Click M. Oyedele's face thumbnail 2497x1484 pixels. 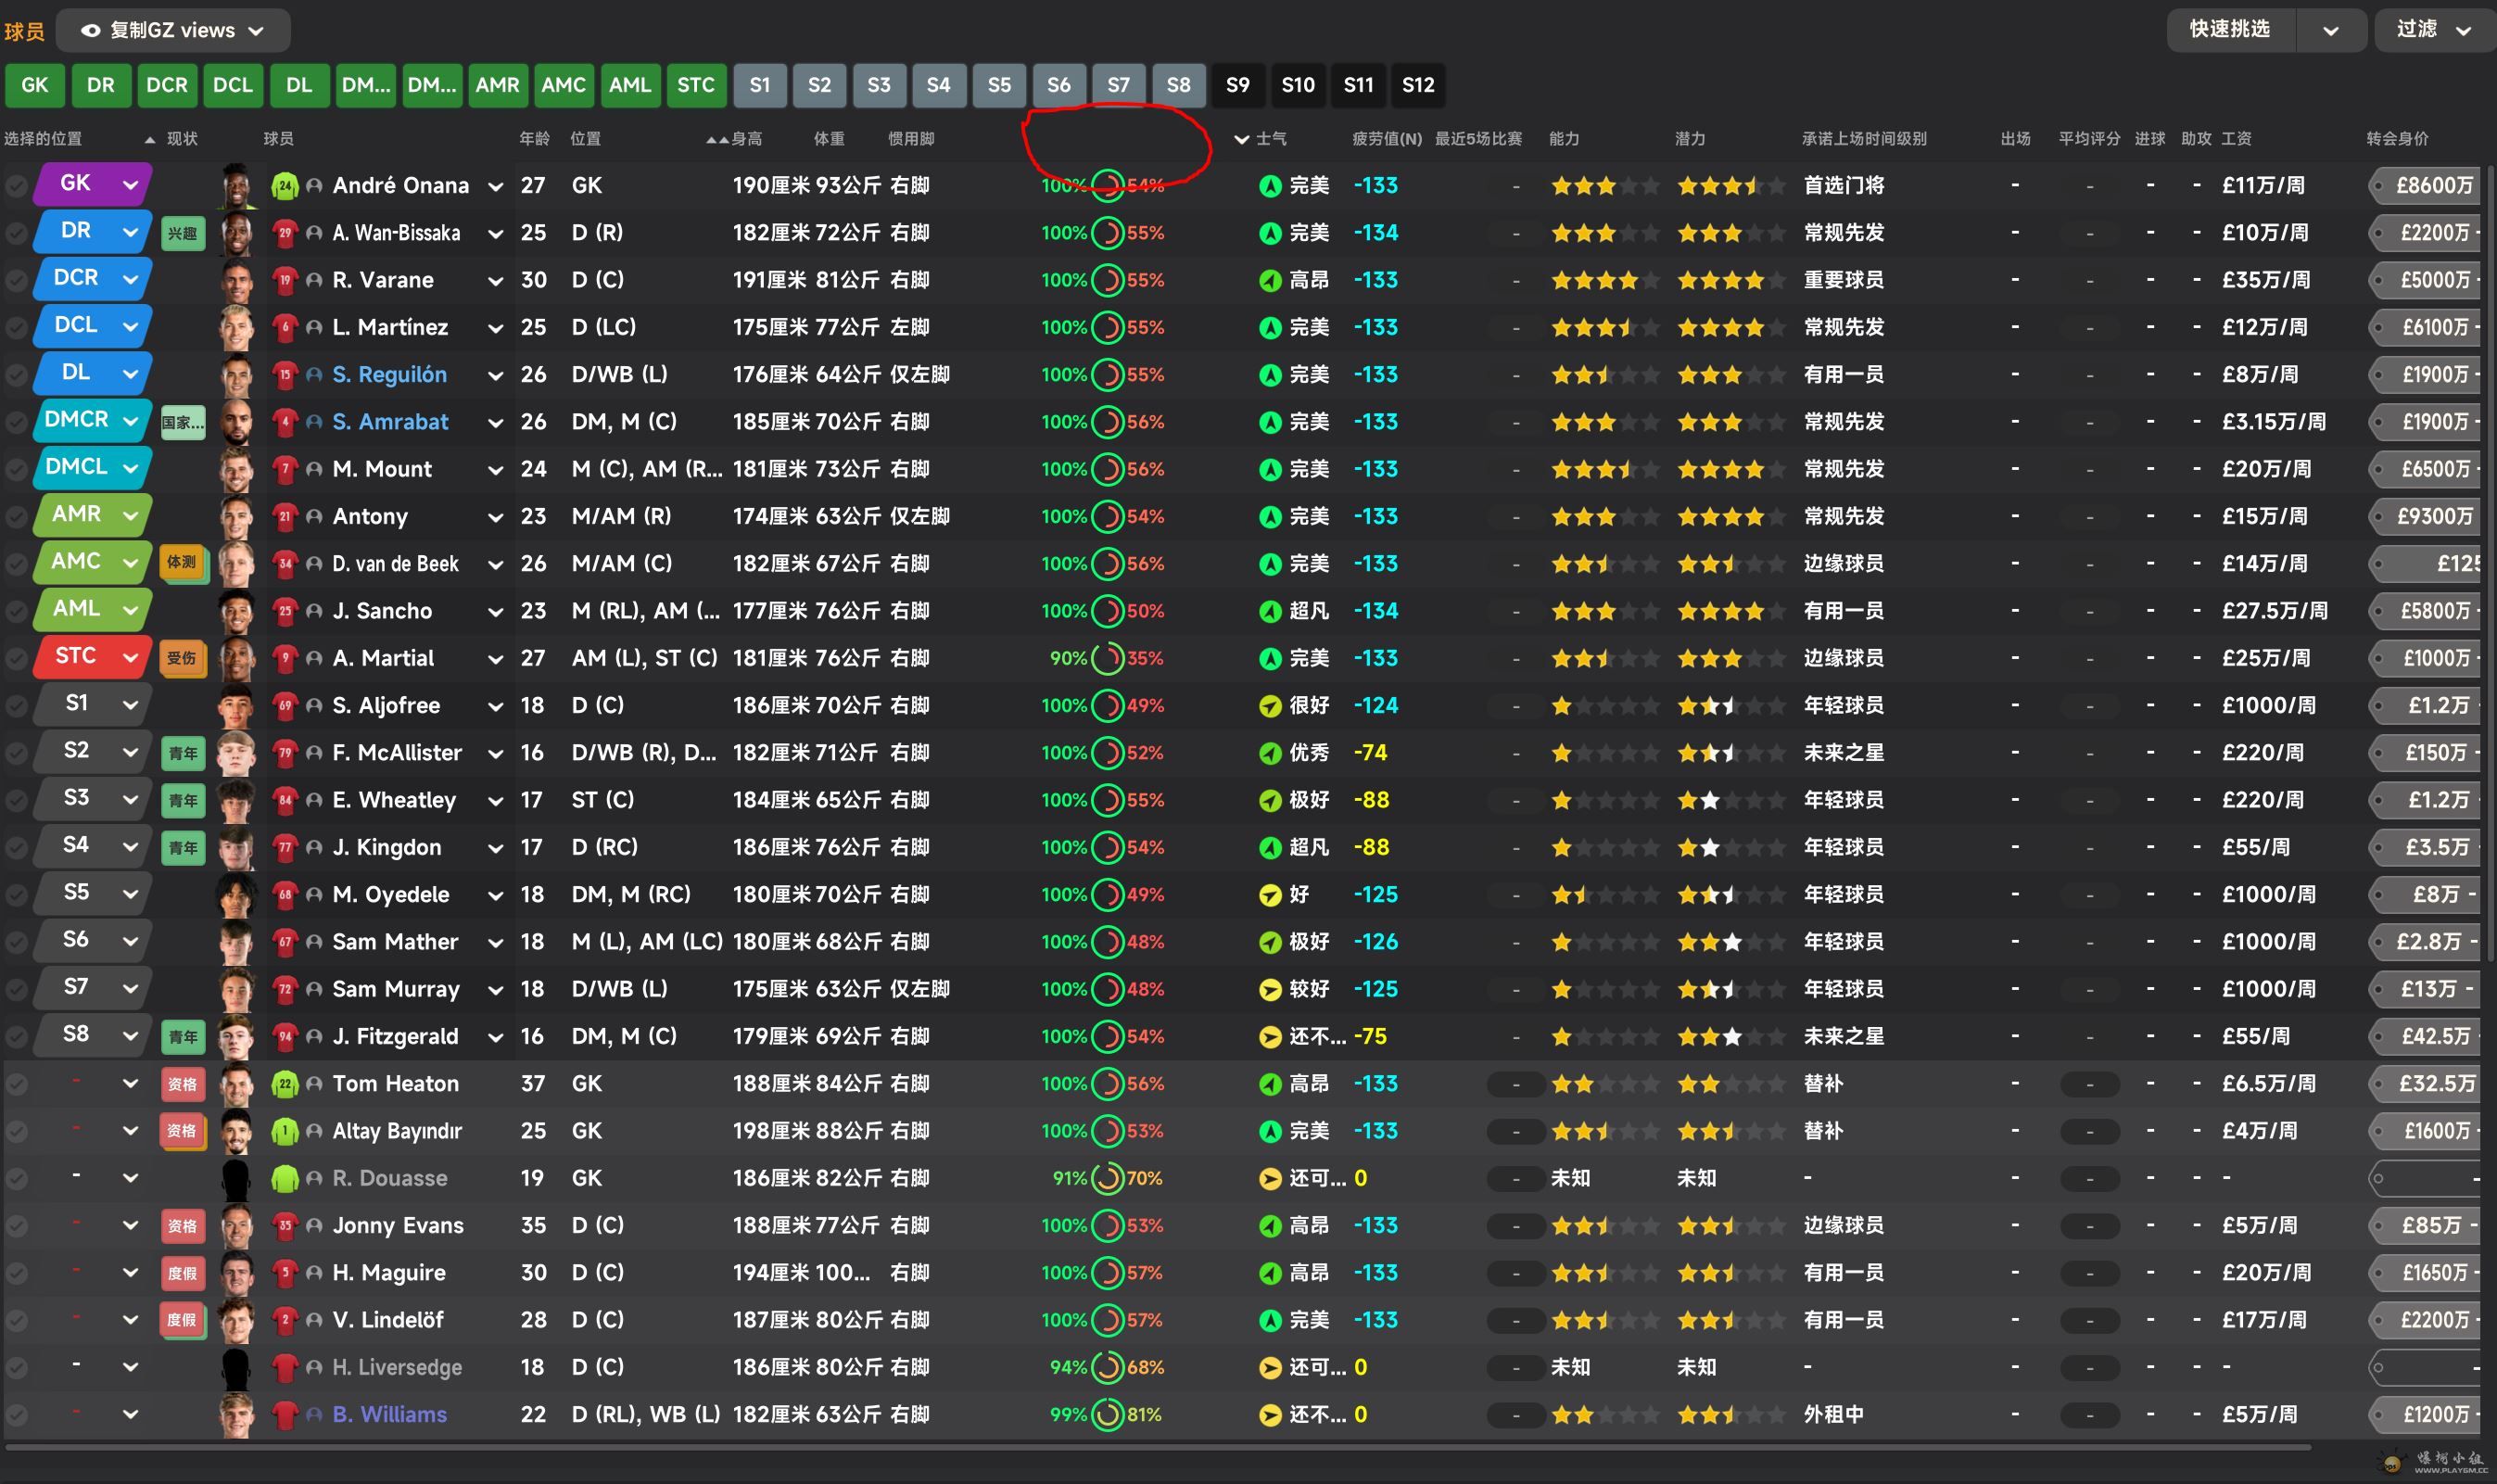236,895
